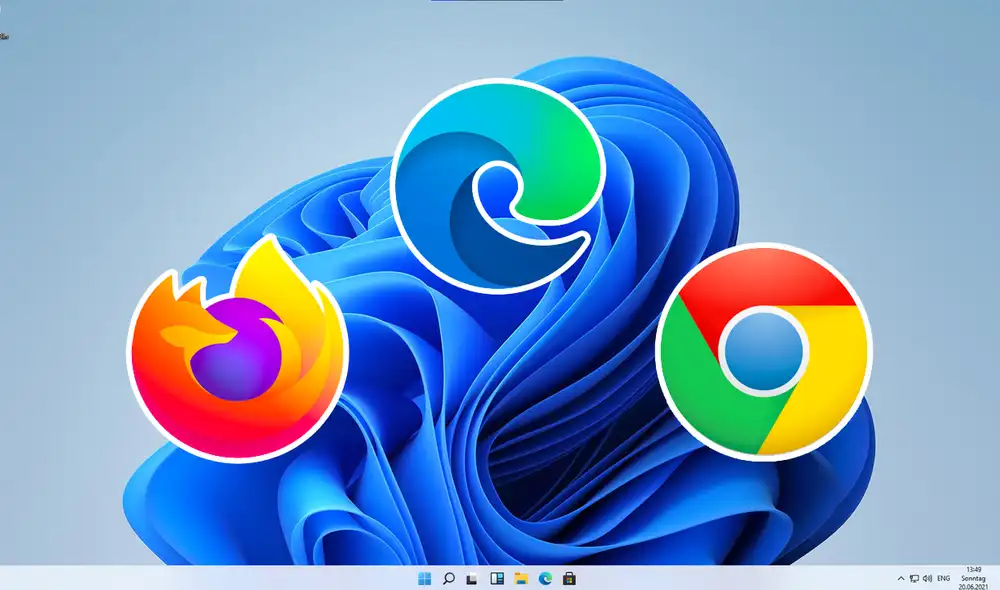Viewport: 1000px width, 590px height.
Task: Open Windows Search from the taskbar
Action: [449, 578]
